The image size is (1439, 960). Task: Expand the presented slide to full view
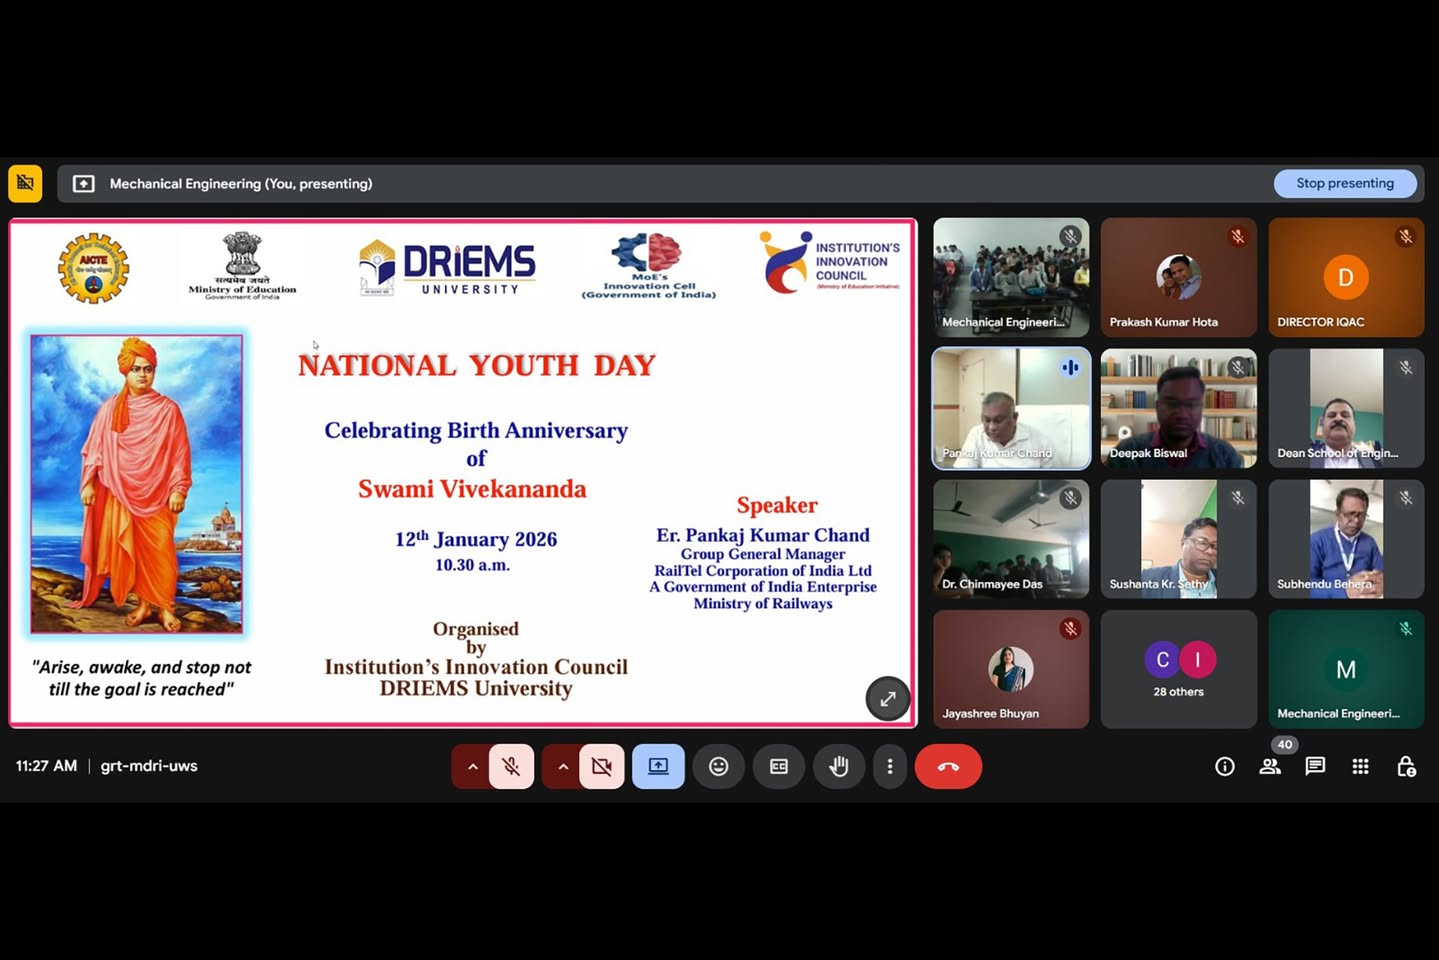pyautogui.click(x=887, y=698)
